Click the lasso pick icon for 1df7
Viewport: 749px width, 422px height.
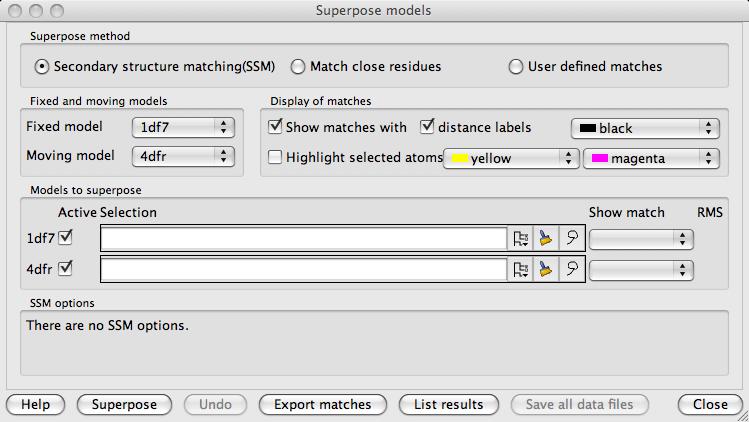pos(572,238)
